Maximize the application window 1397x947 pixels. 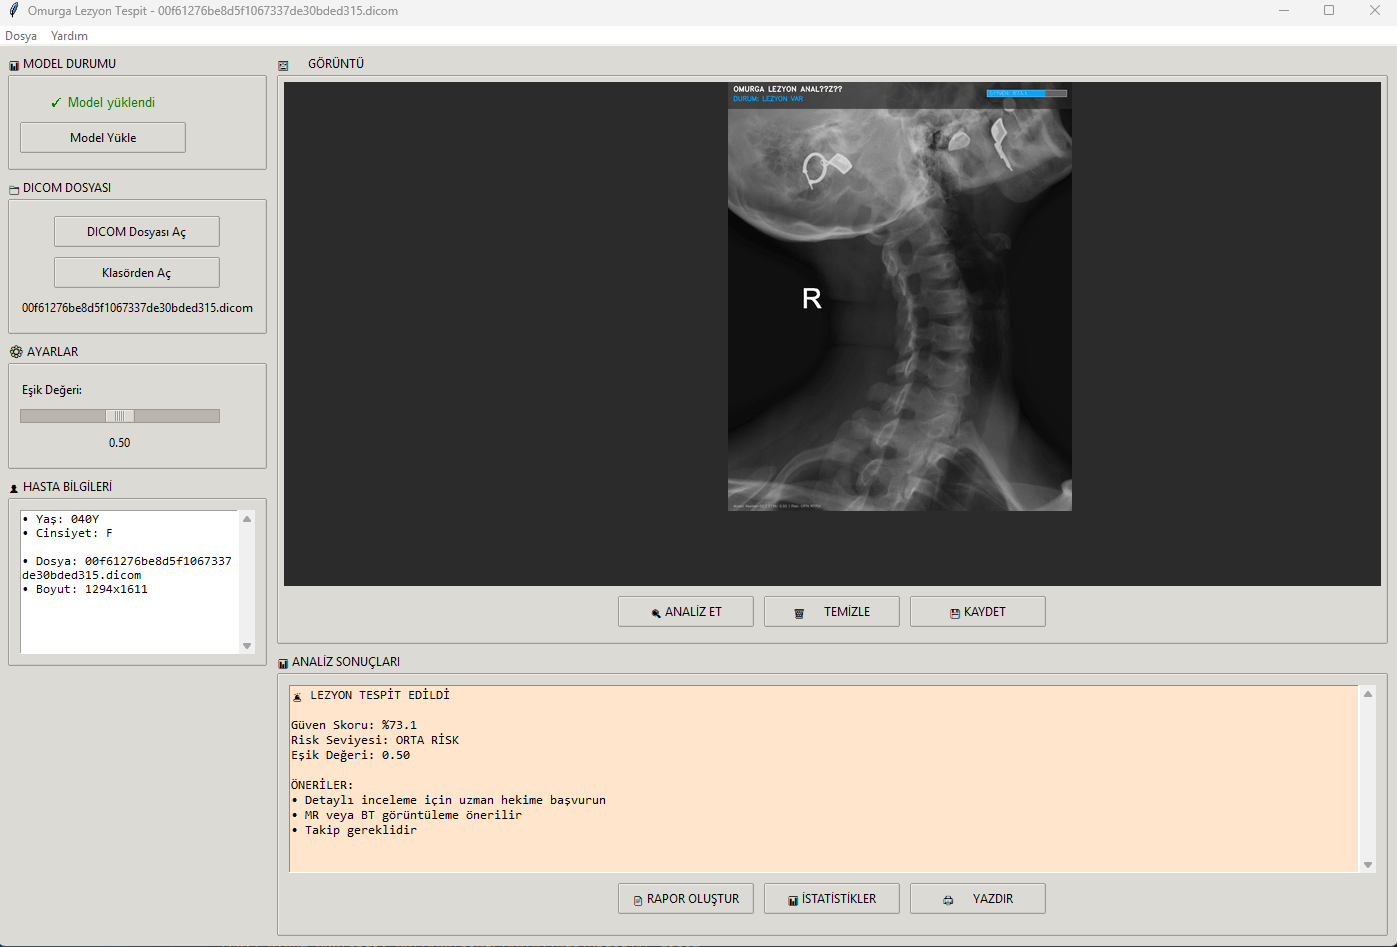click(x=1329, y=11)
